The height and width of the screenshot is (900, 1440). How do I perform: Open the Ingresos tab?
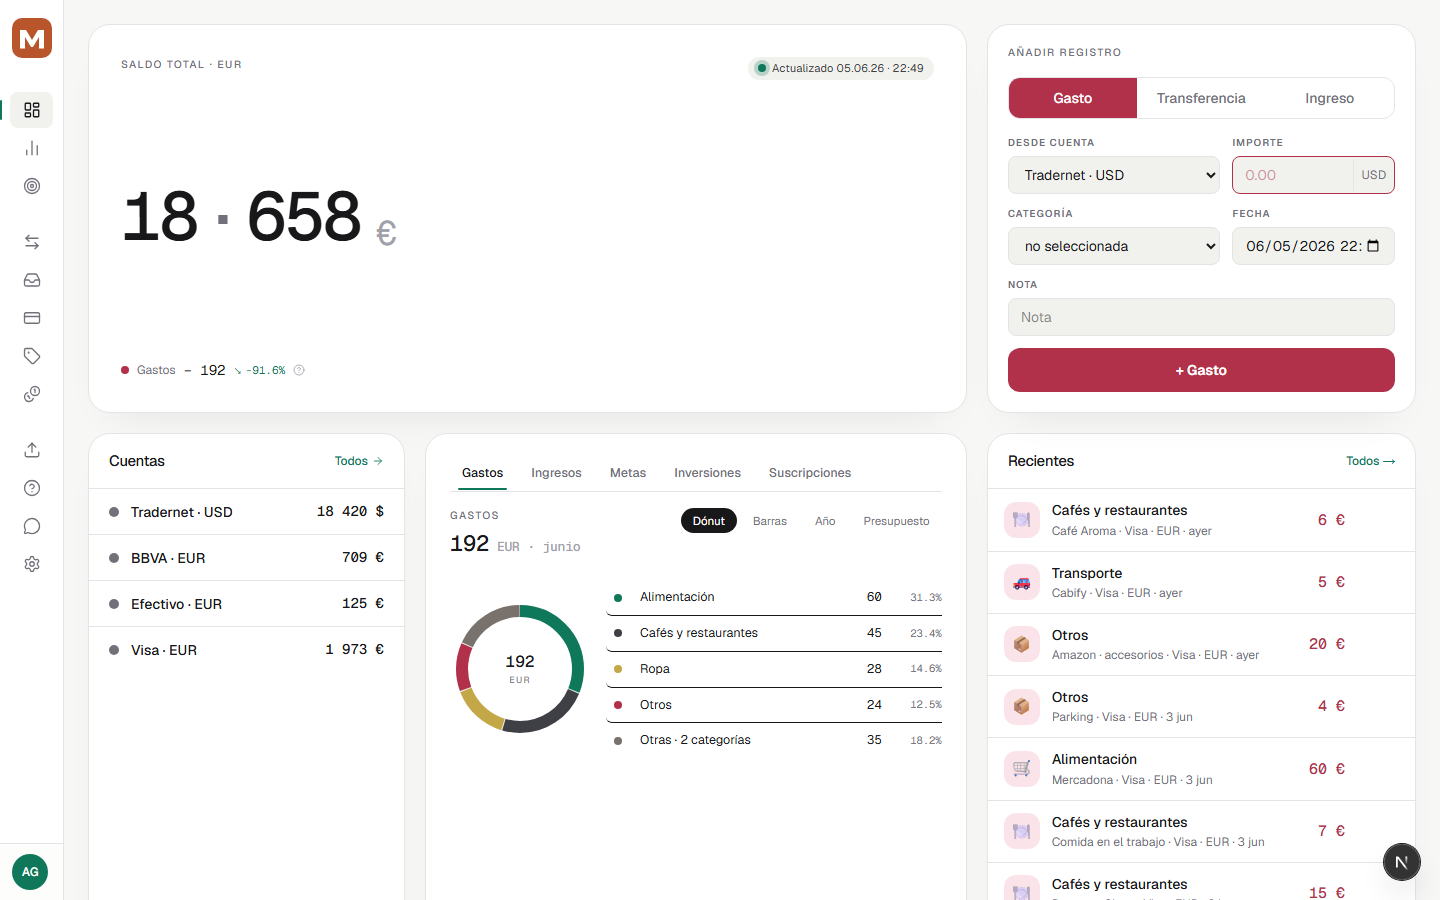point(556,473)
